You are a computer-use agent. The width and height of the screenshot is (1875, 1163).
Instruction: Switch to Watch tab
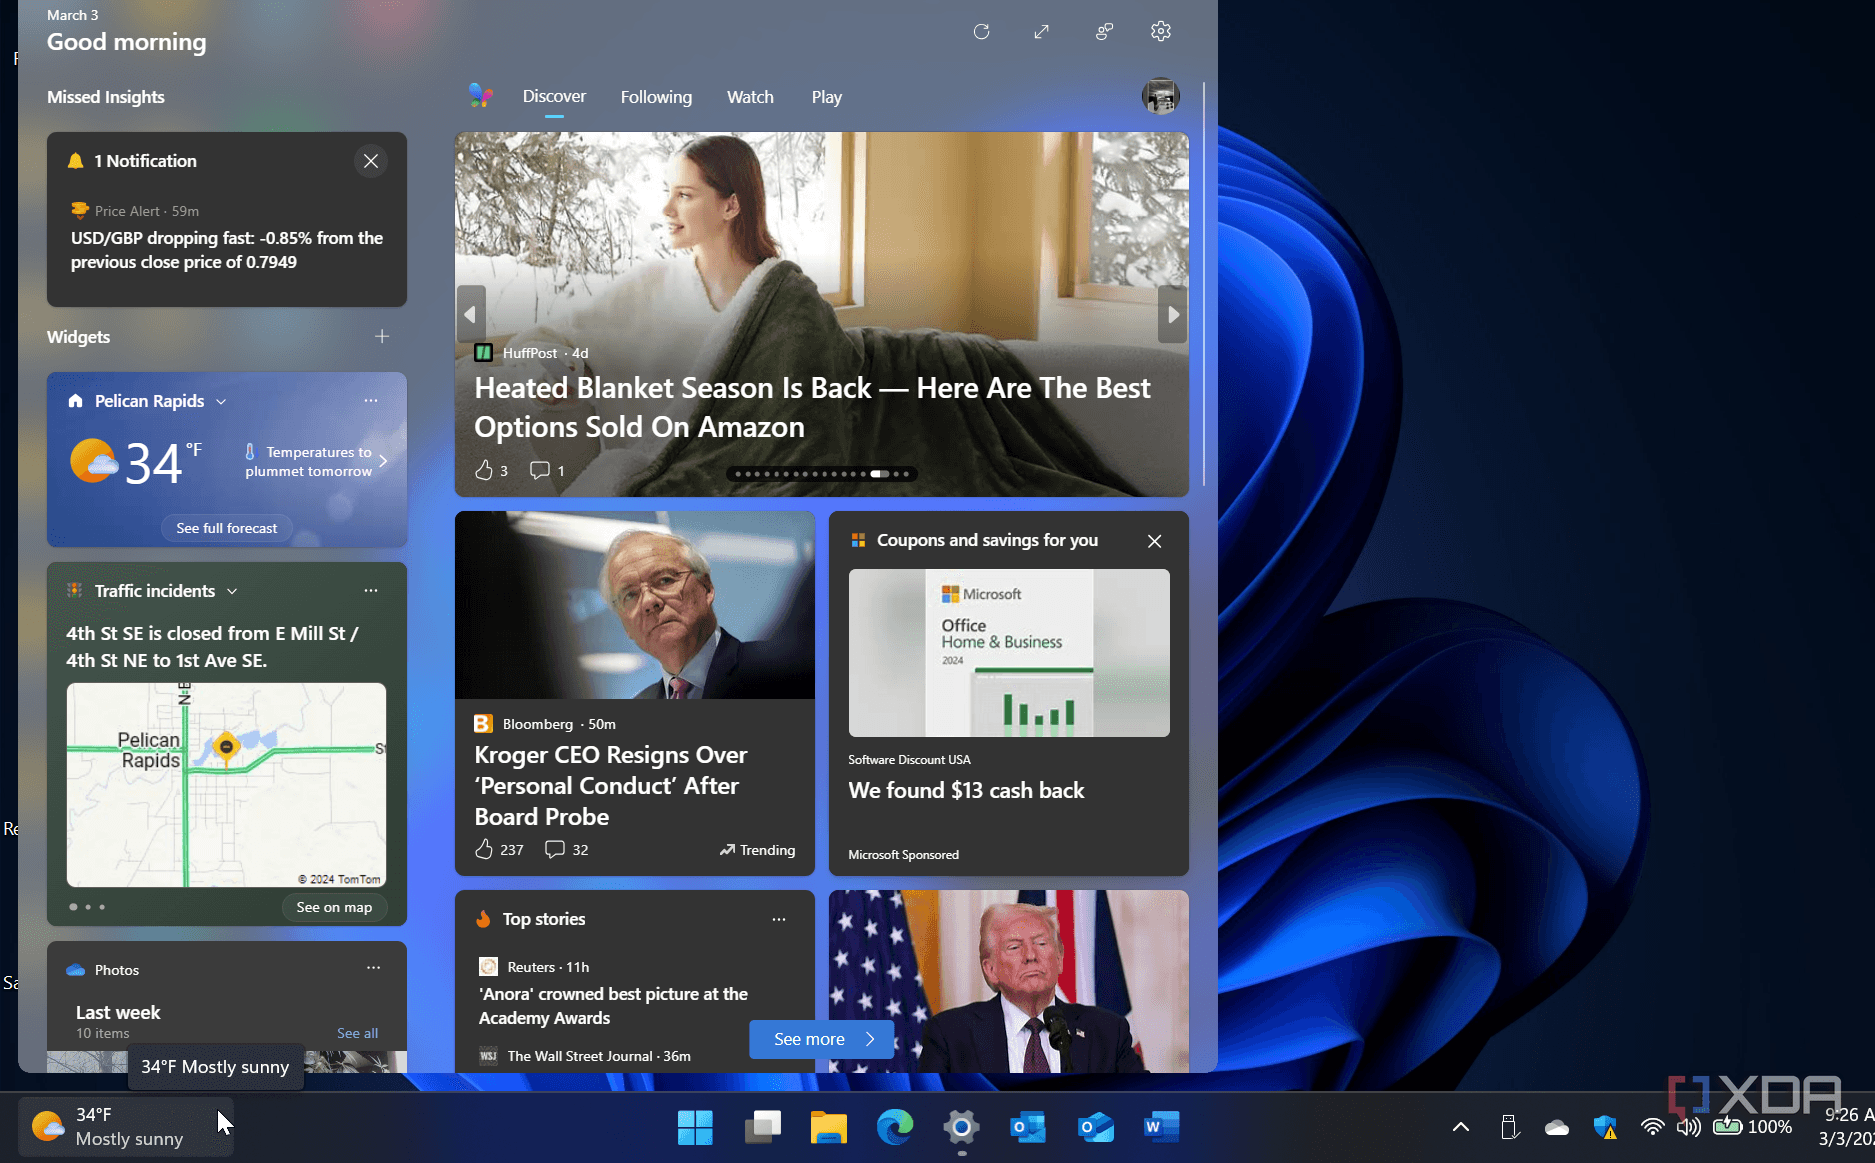(750, 97)
